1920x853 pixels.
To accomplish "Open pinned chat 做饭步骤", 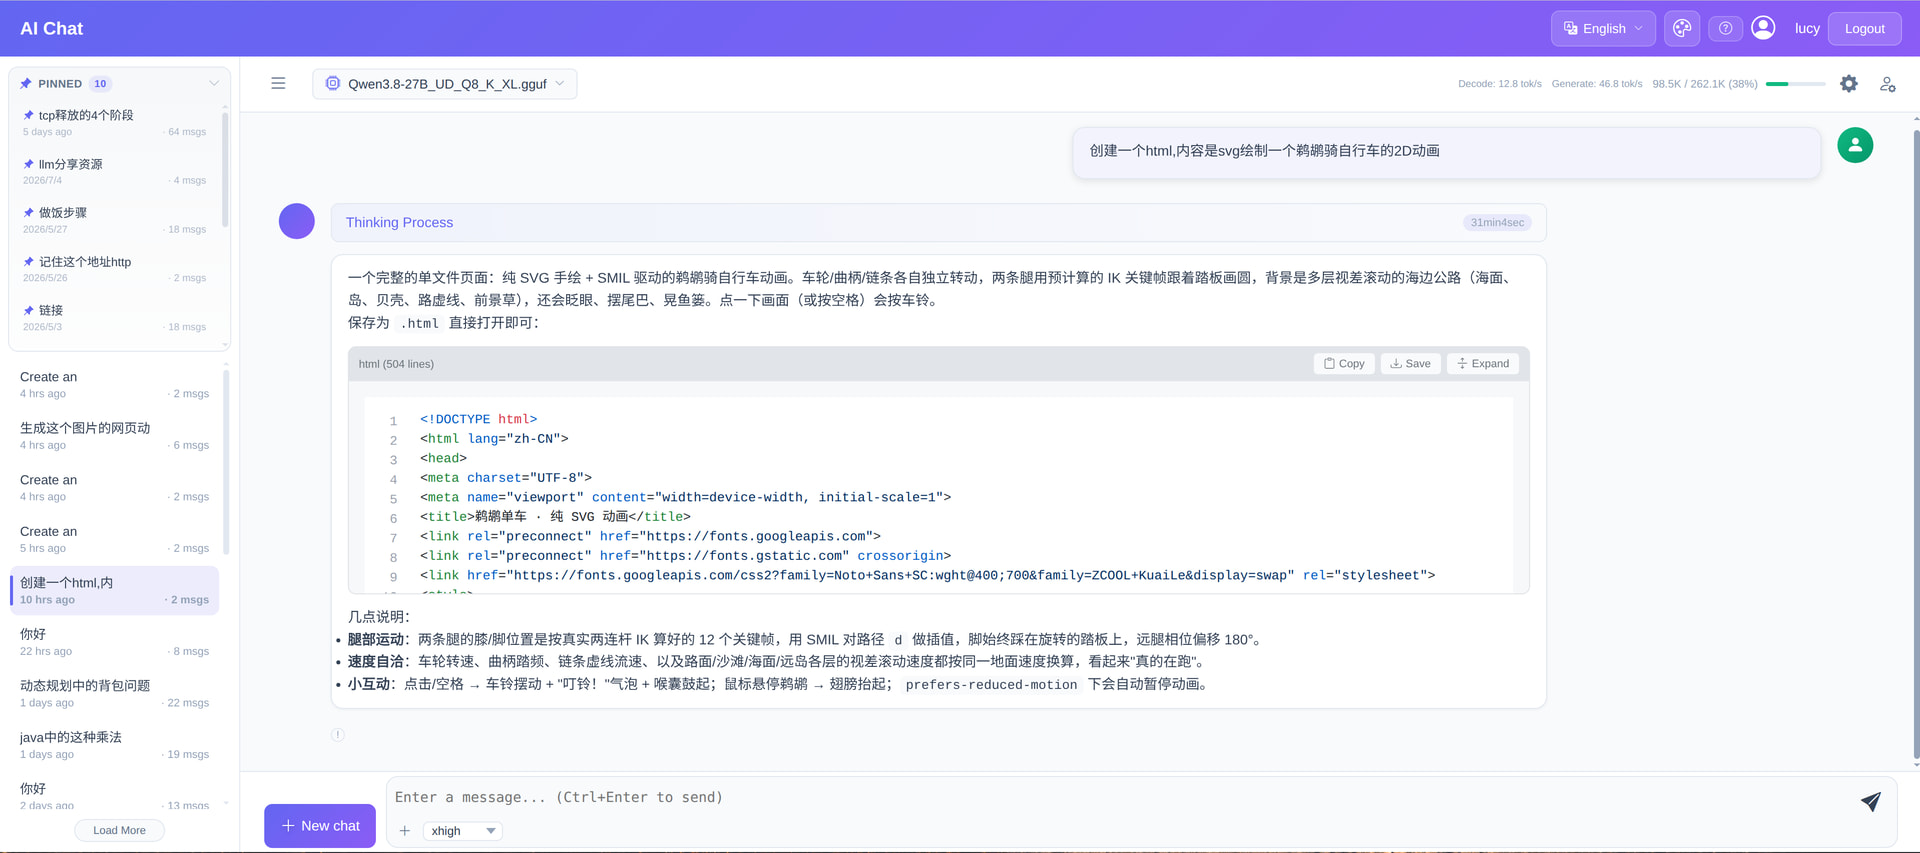I will point(115,220).
